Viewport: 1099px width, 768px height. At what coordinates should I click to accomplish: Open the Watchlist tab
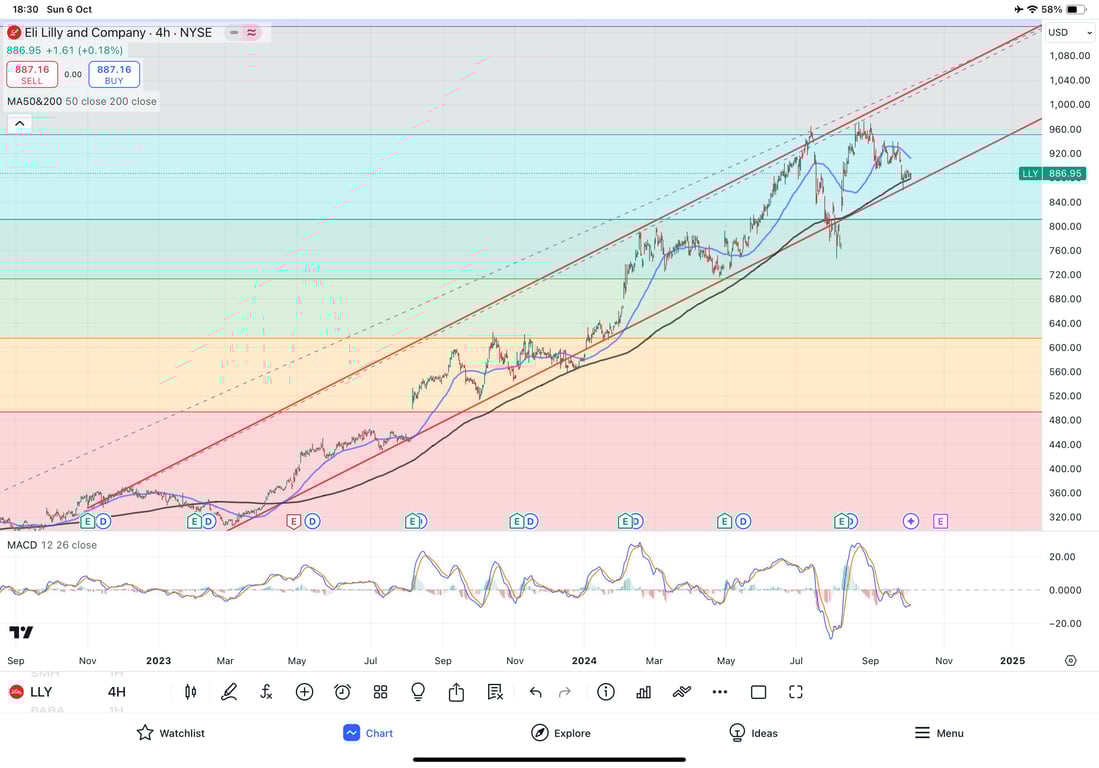point(171,733)
